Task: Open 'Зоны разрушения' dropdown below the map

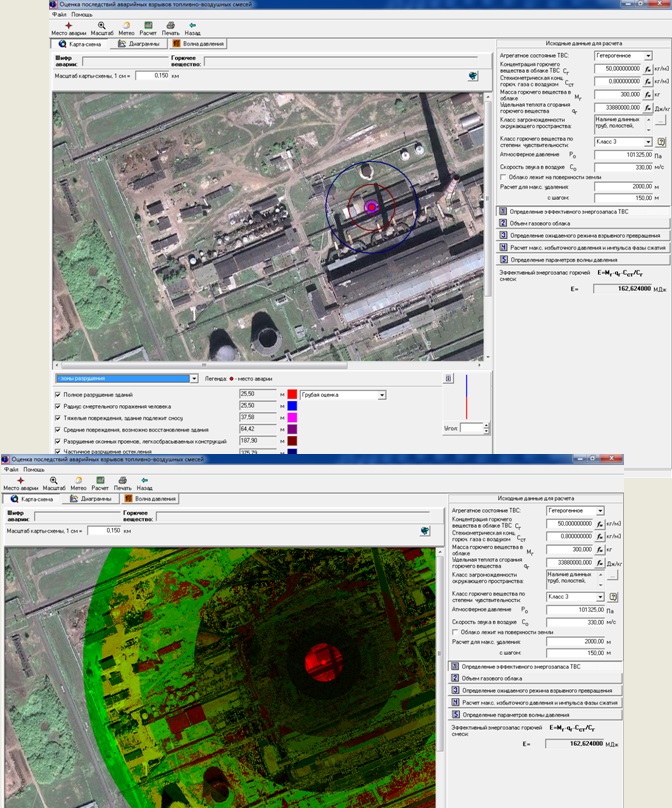Action: point(194,379)
